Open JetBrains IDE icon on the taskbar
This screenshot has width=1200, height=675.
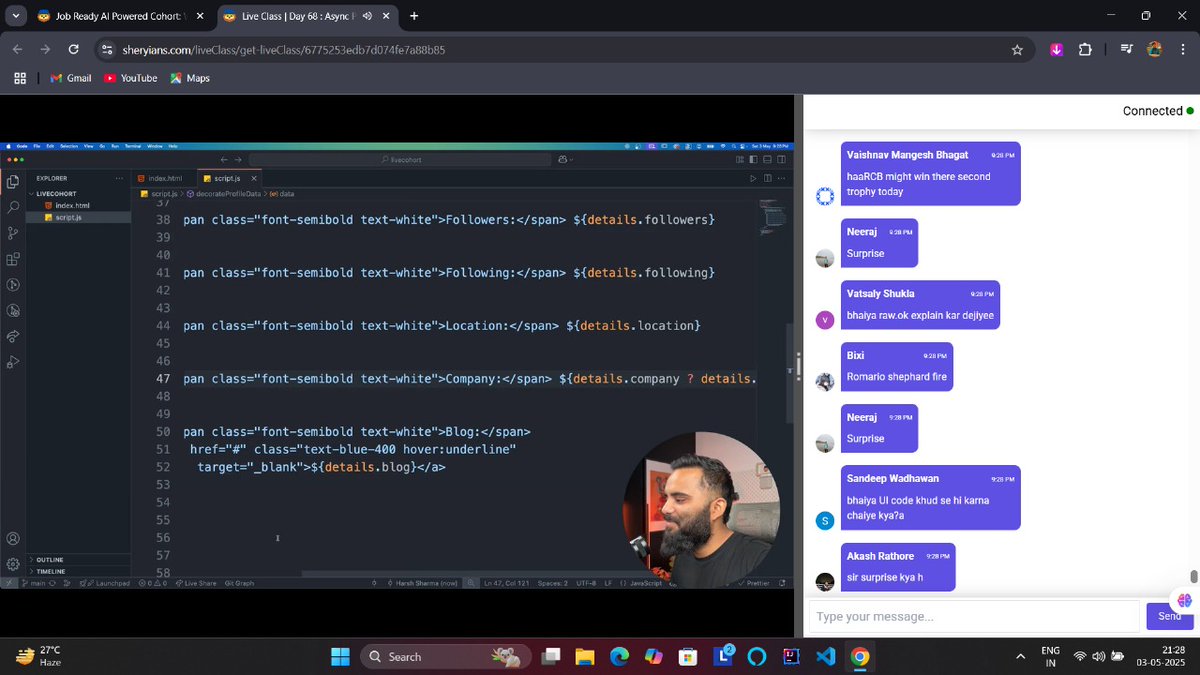pos(791,657)
